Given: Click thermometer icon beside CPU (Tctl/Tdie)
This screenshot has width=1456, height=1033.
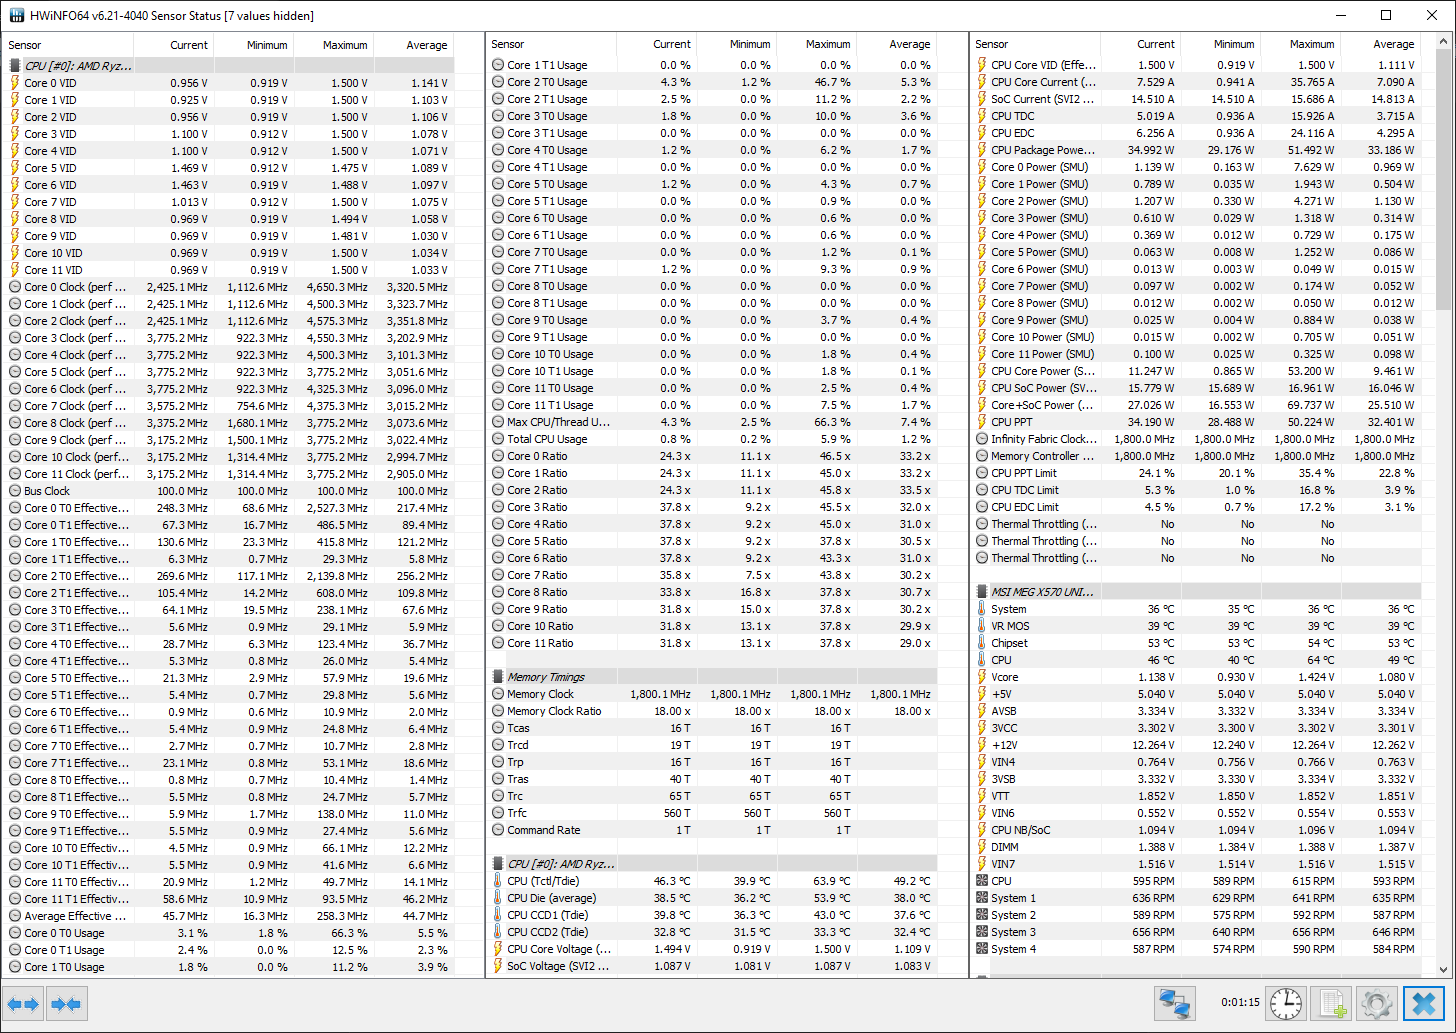Looking at the screenshot, I should pos(498,881).
